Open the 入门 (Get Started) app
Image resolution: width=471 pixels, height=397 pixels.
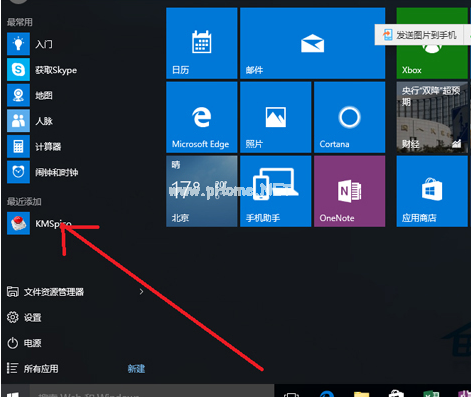30,44
